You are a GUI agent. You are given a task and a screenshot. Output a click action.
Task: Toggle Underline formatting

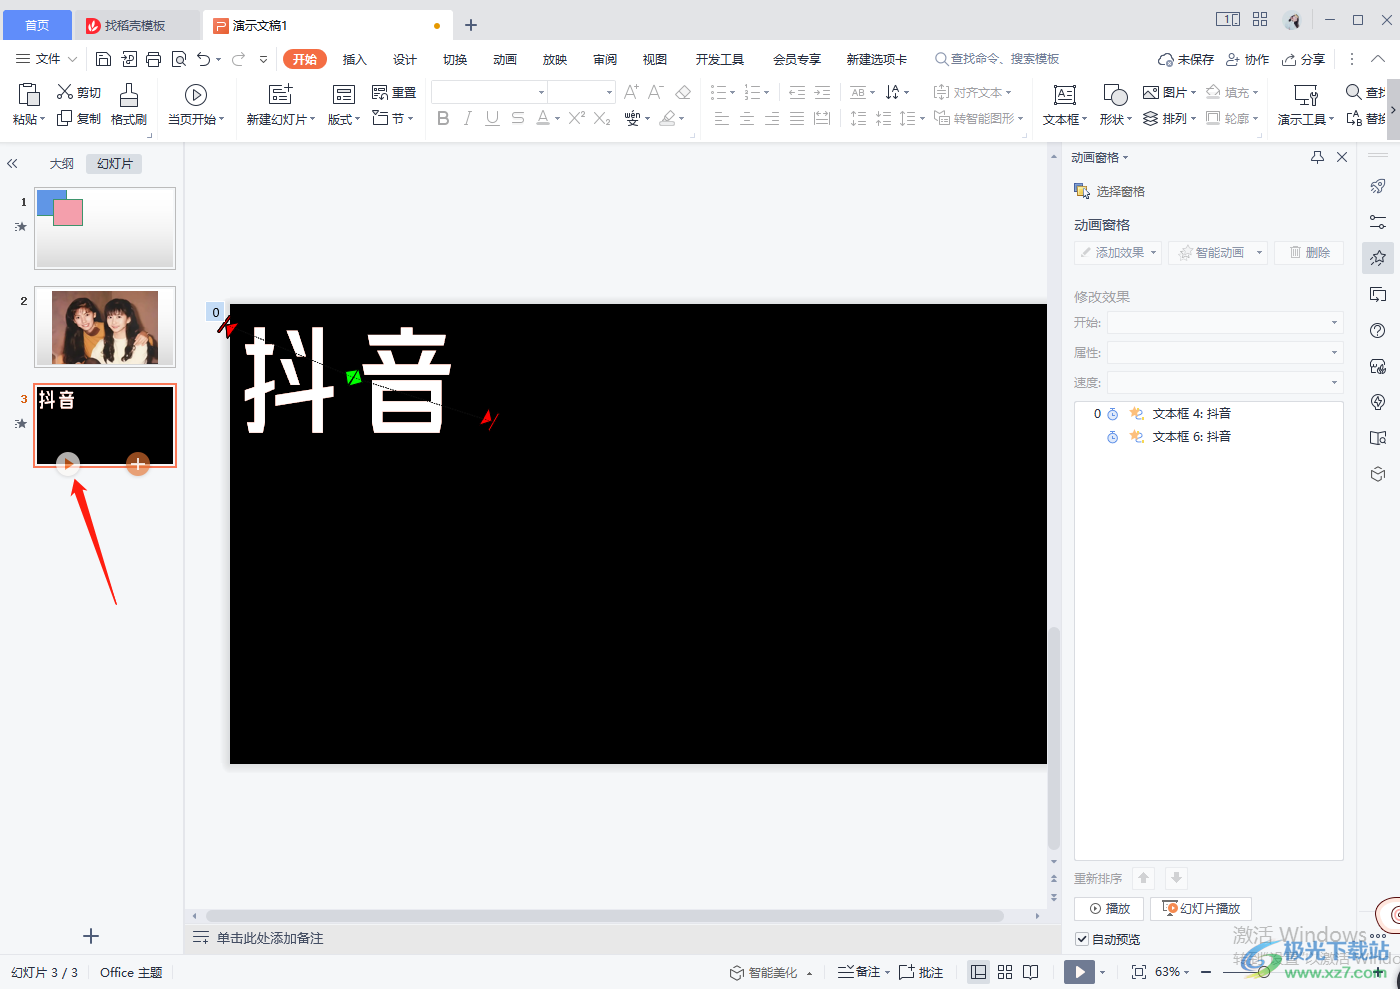click(x=492, y=118)
